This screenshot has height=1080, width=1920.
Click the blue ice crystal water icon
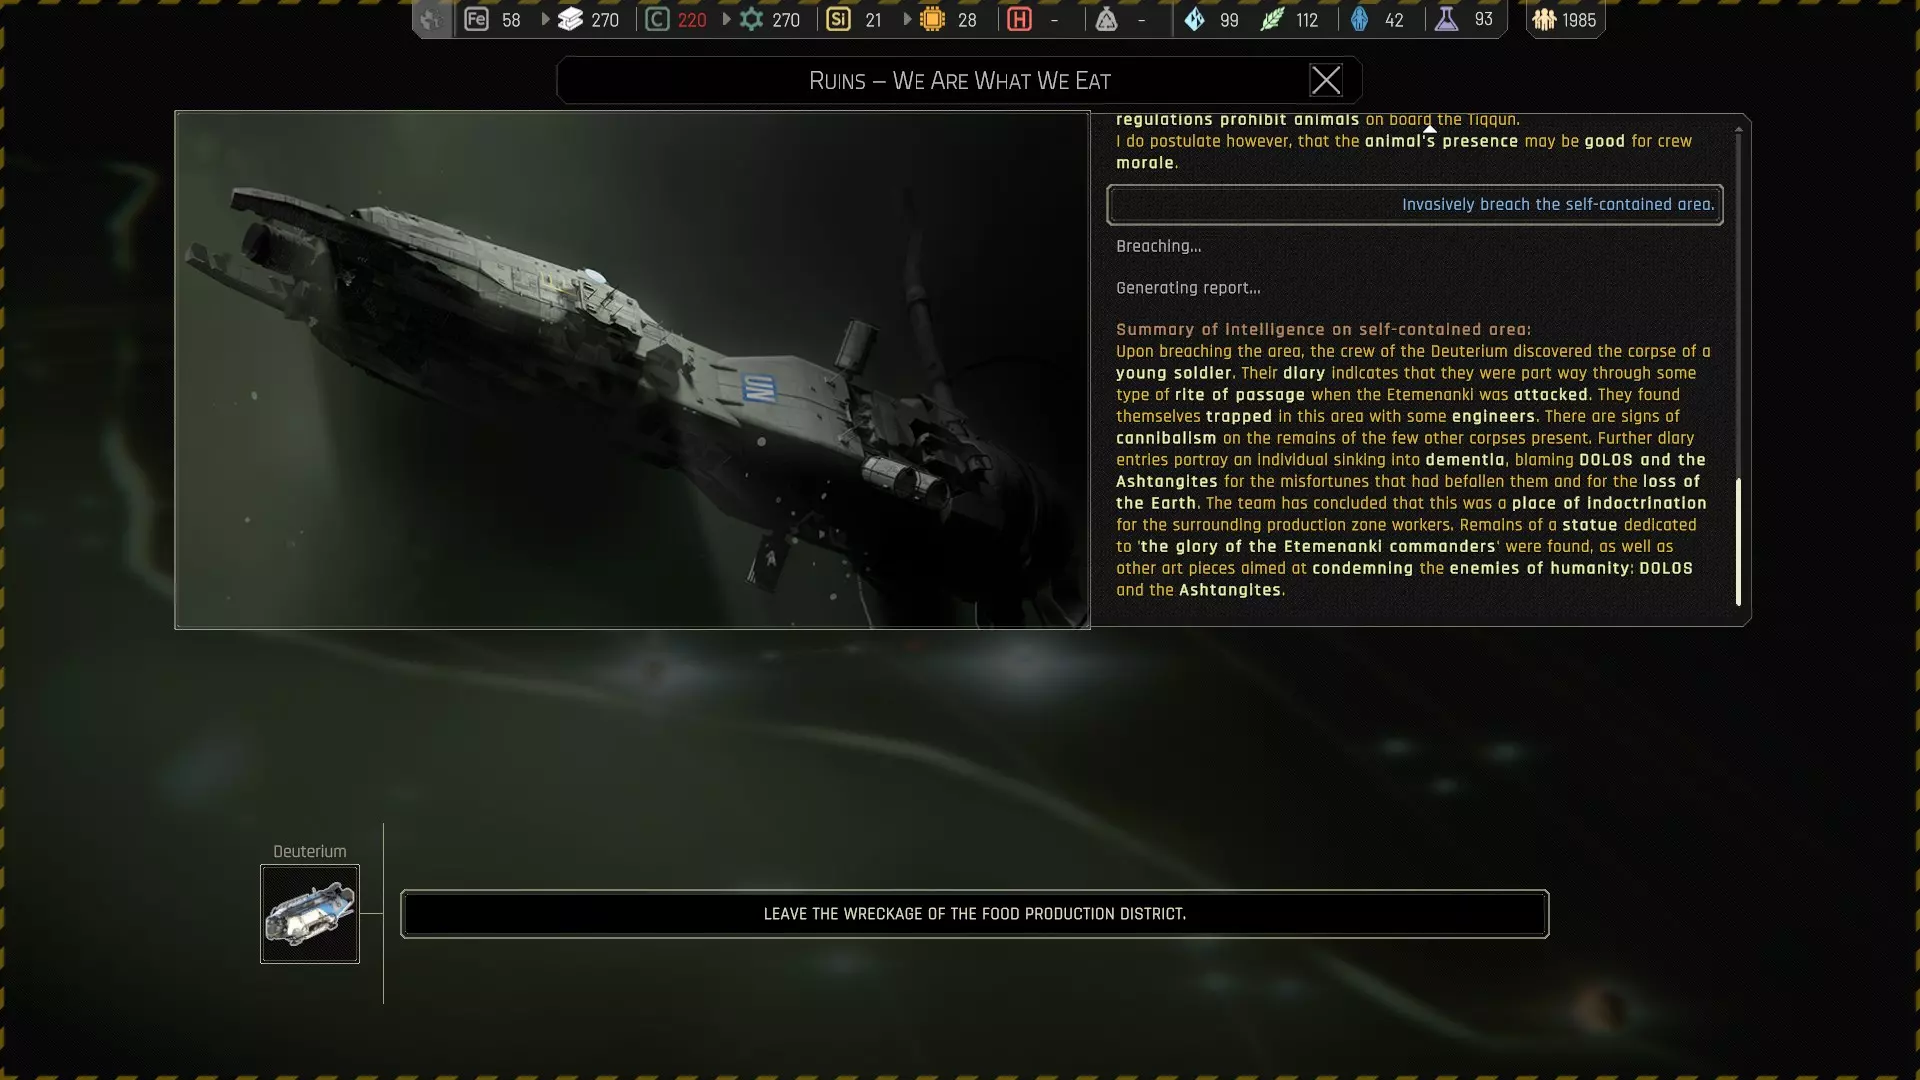[1195, 19]
